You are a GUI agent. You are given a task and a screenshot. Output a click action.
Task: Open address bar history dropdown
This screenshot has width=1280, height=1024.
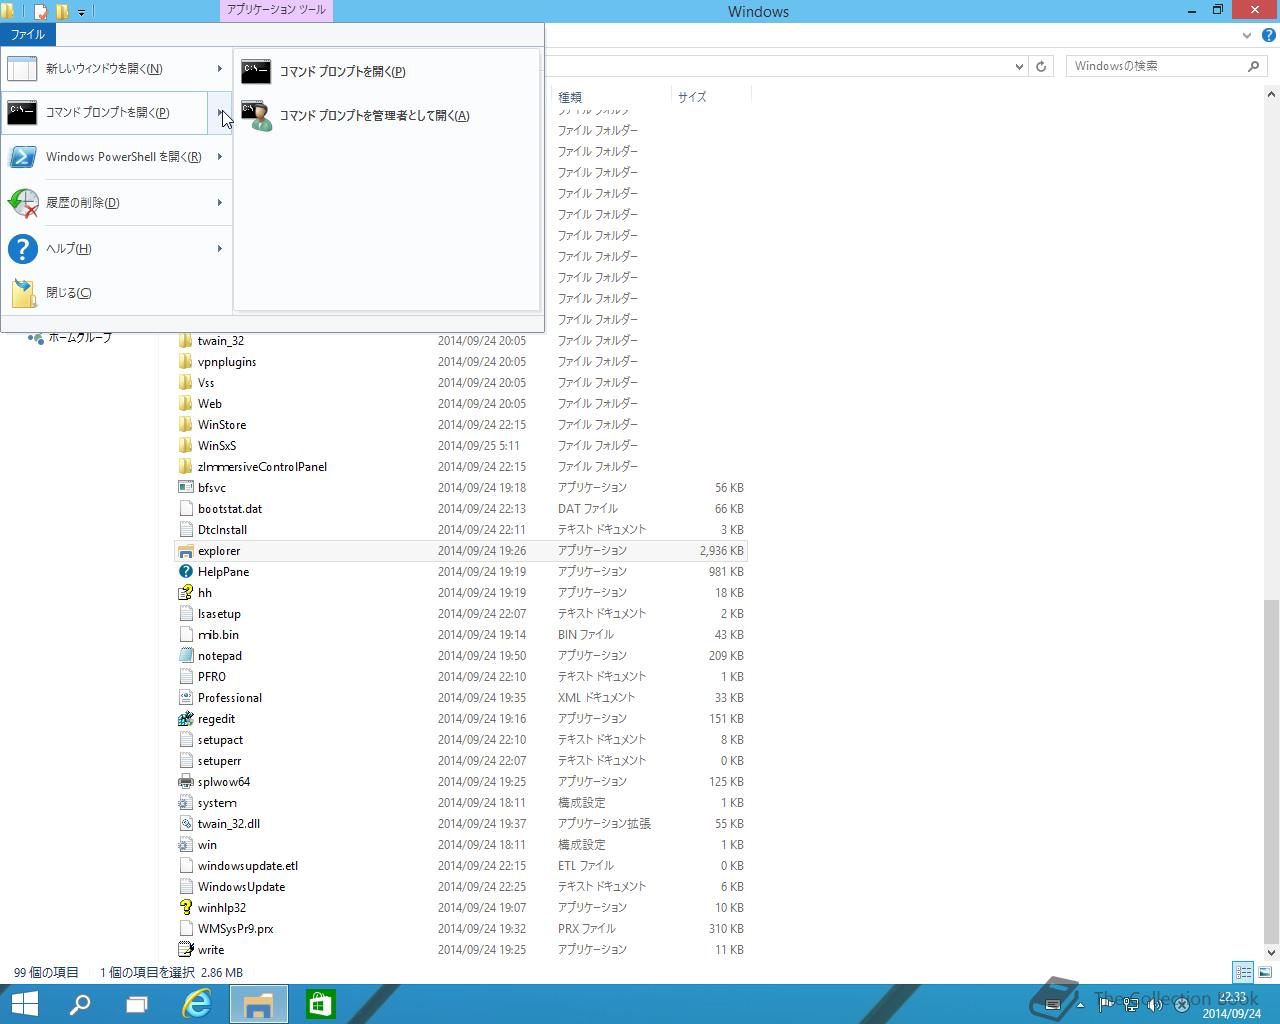(x=1019, y=66)
